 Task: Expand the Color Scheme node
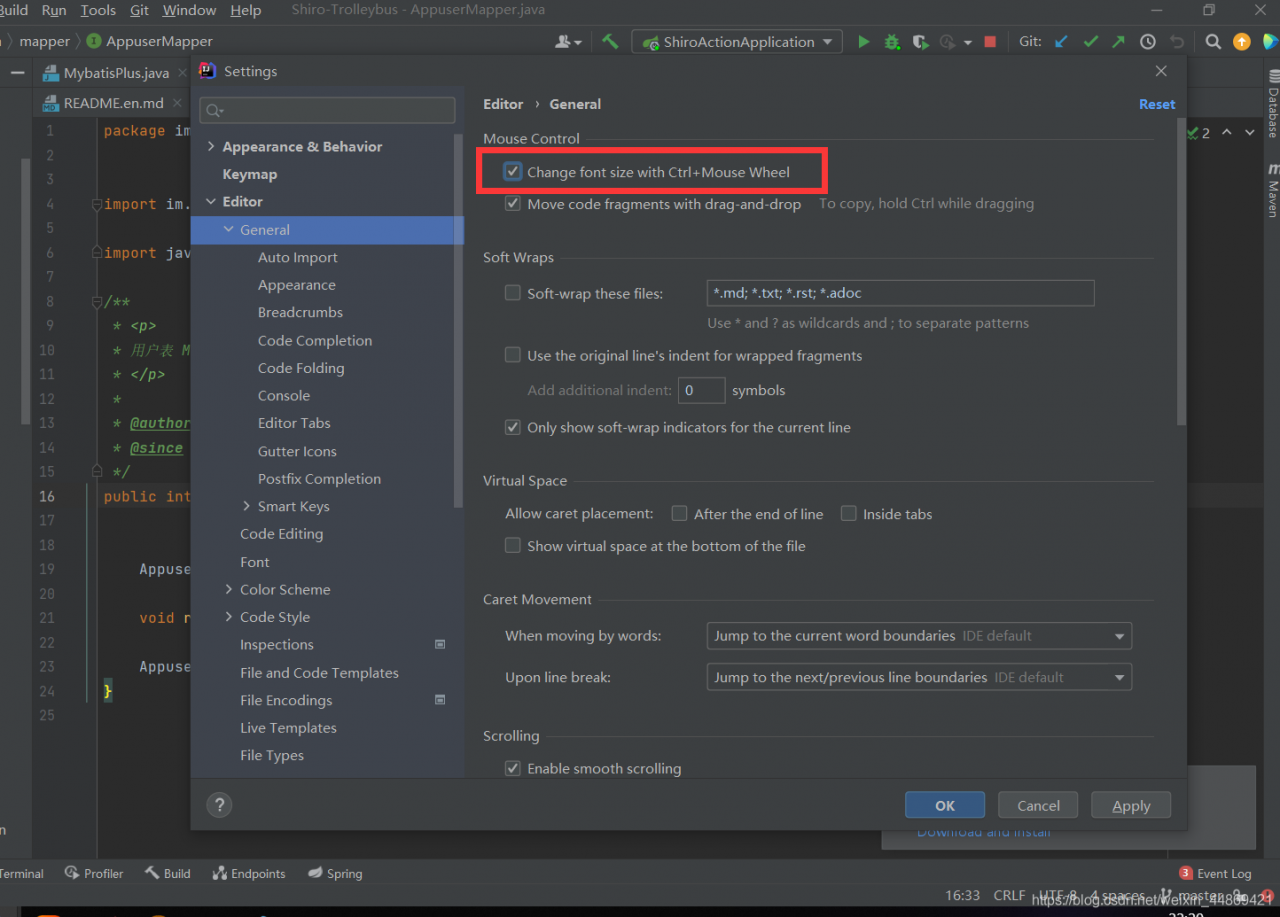tap(229, 589)
